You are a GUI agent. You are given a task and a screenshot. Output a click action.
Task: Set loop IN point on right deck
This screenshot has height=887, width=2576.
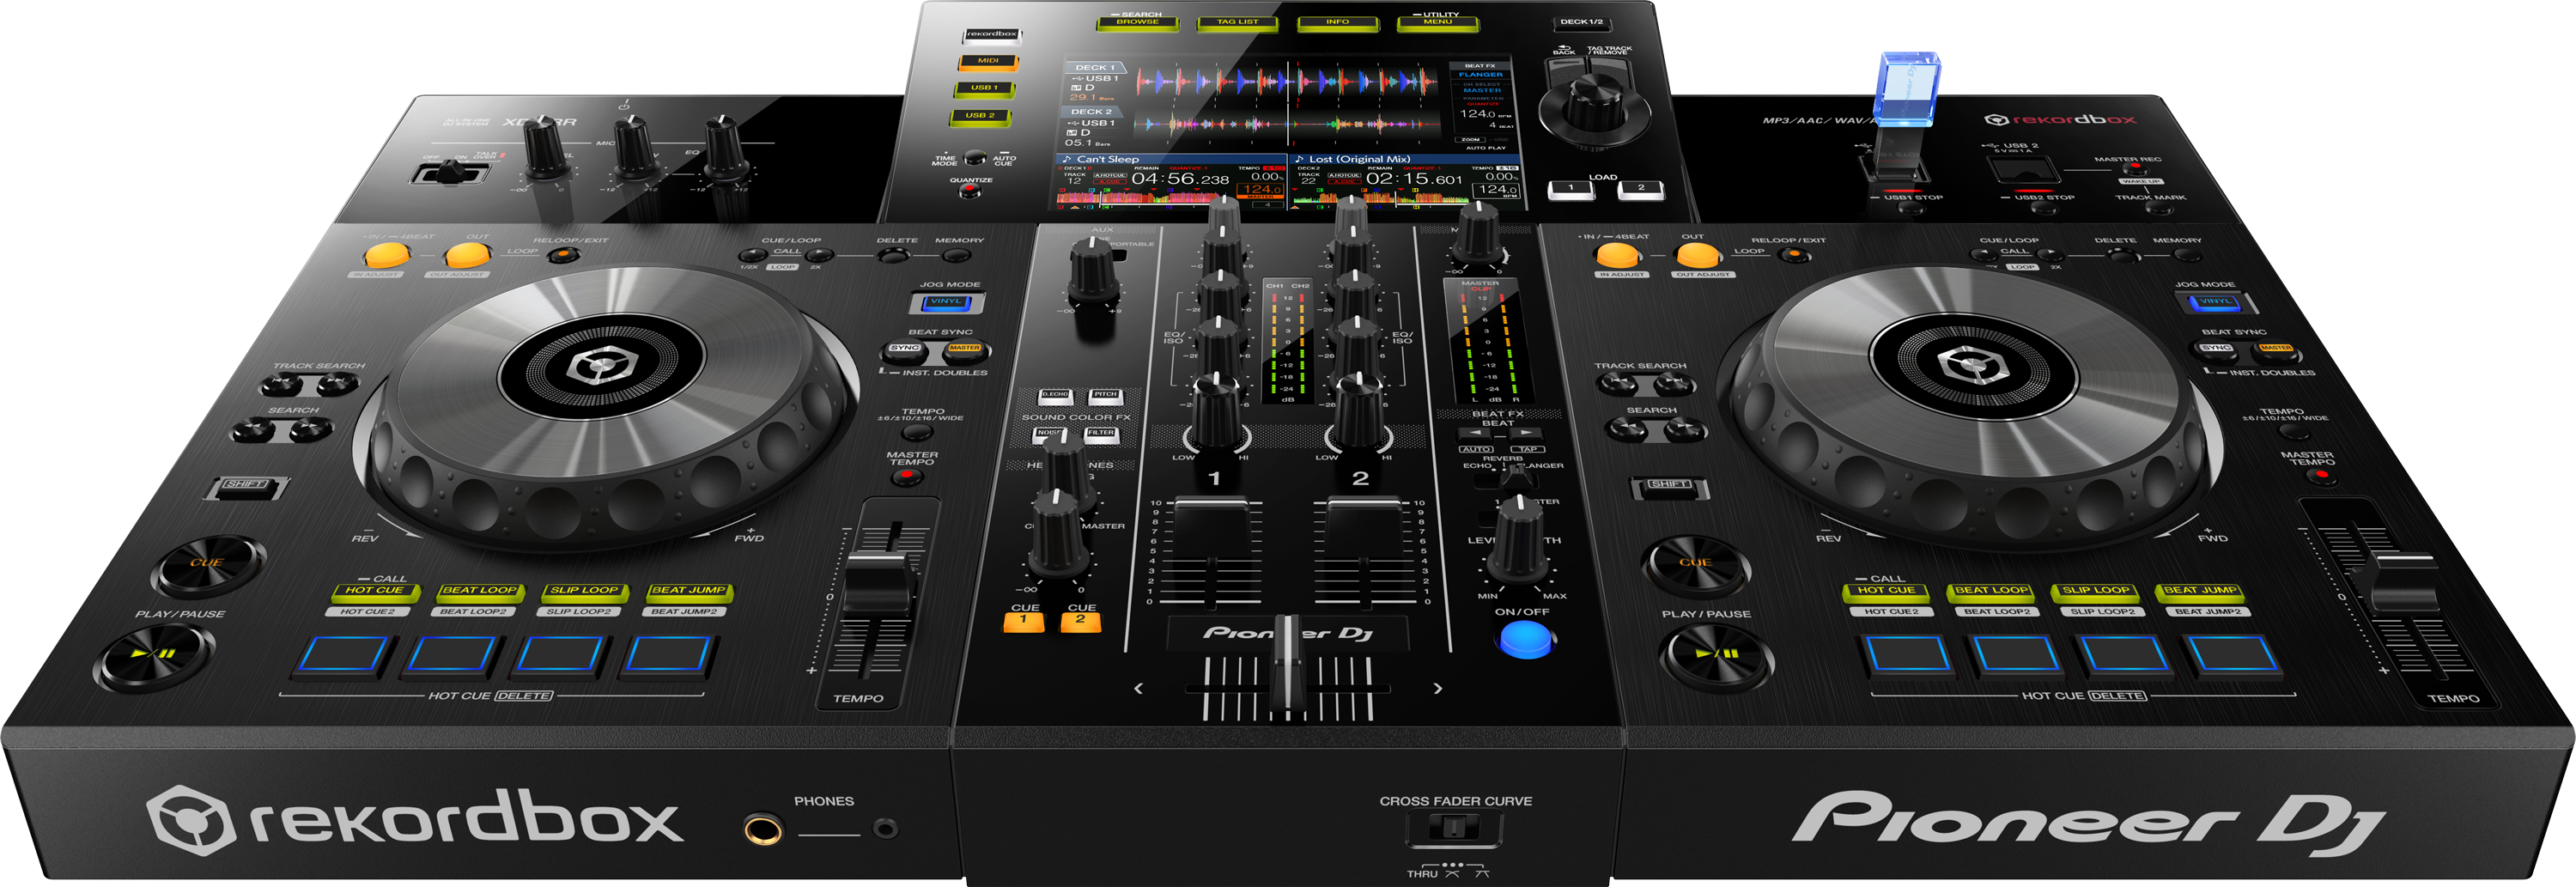click(1618, 254)
